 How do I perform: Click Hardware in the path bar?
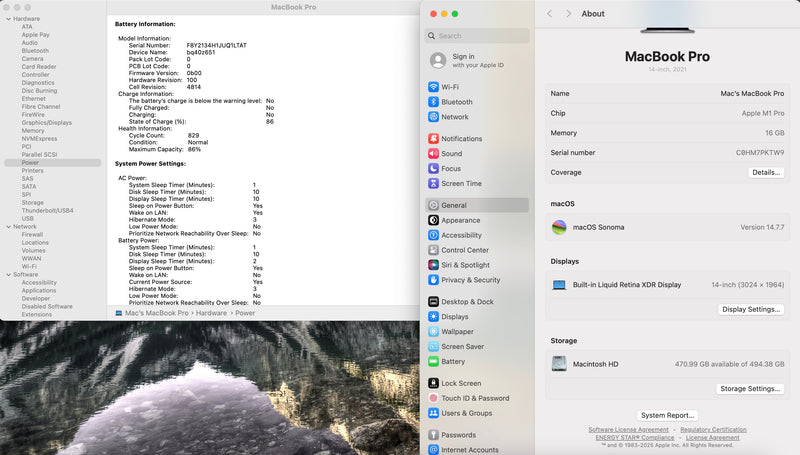click(x=211, y=313)
